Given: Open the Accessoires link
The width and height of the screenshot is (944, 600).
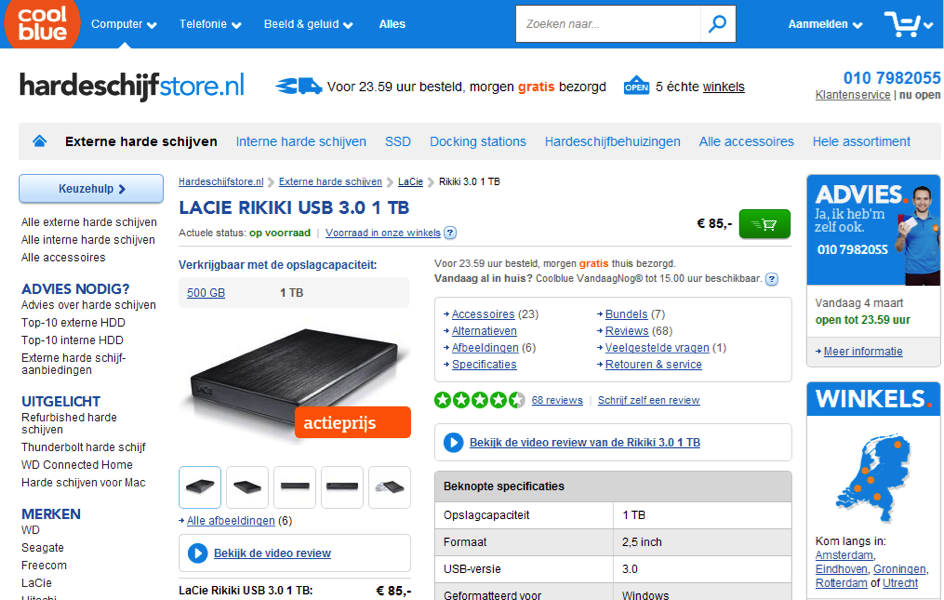Looking at the screenshot, I should (483, 314).
